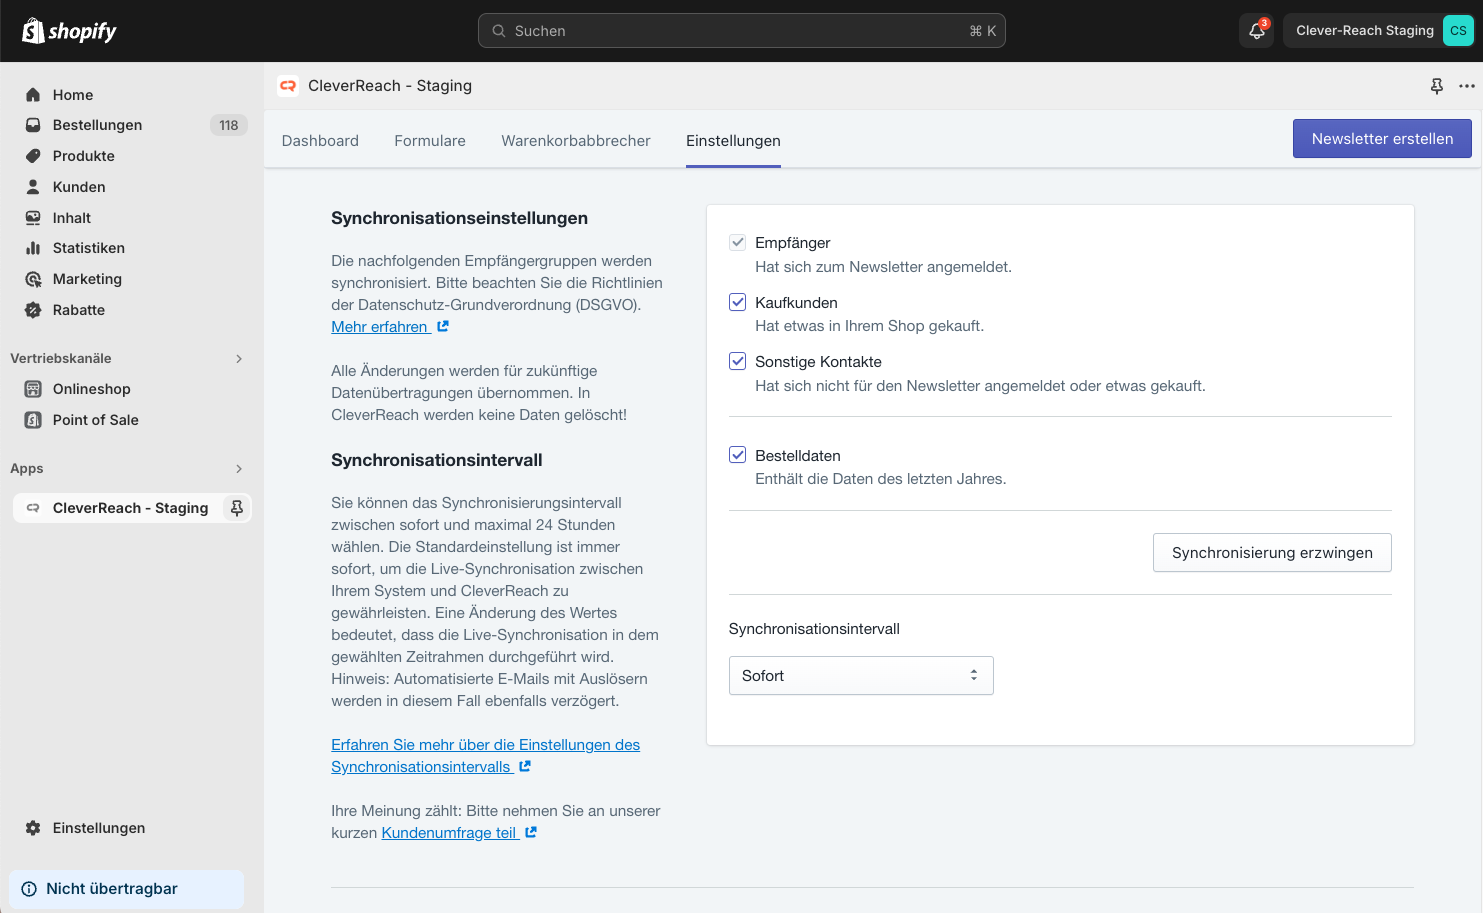
Task: Click the search magnifier icon
Action: (499, 31)
